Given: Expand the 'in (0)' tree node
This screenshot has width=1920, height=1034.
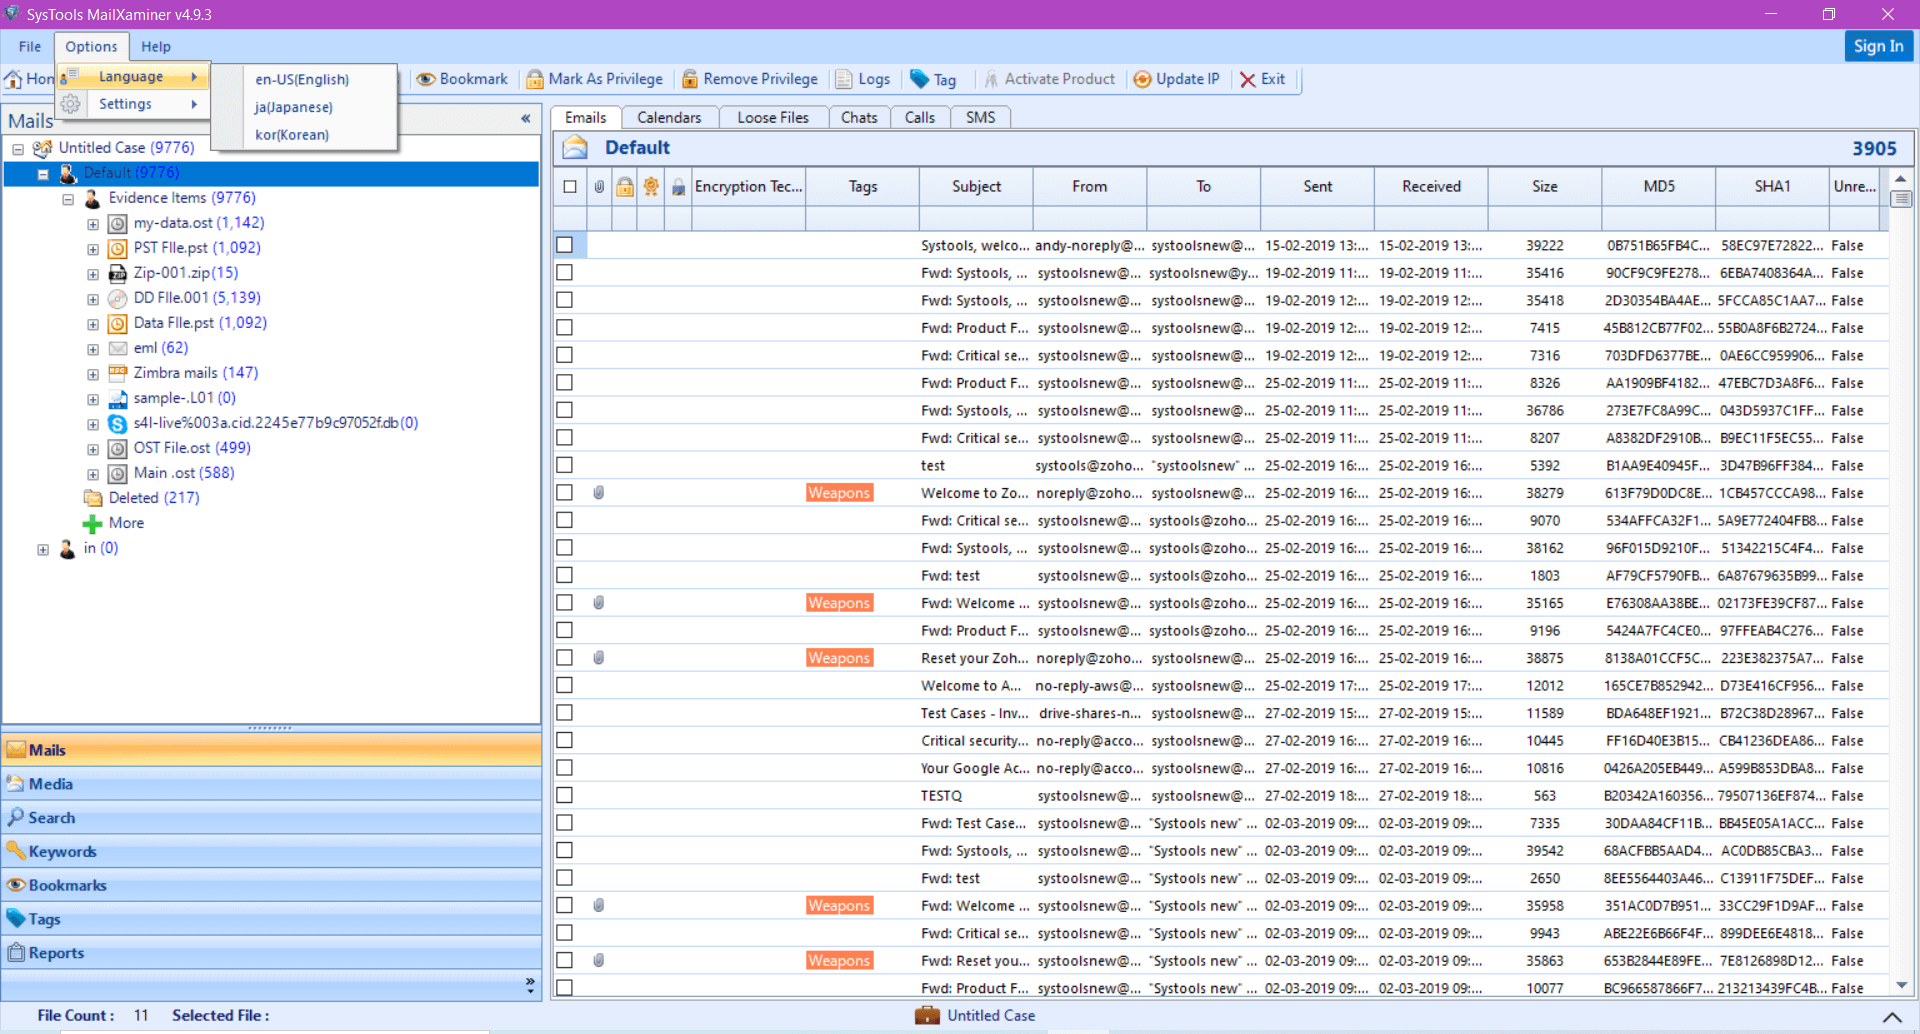Looking at the screenshot, I should (x=43, y=549).
